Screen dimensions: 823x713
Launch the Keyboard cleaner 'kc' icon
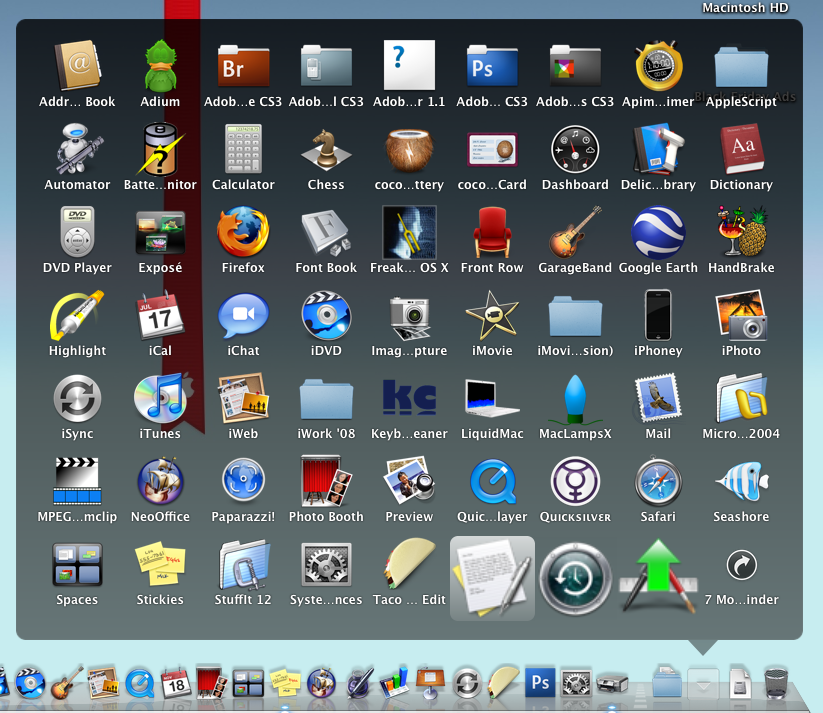409,397
